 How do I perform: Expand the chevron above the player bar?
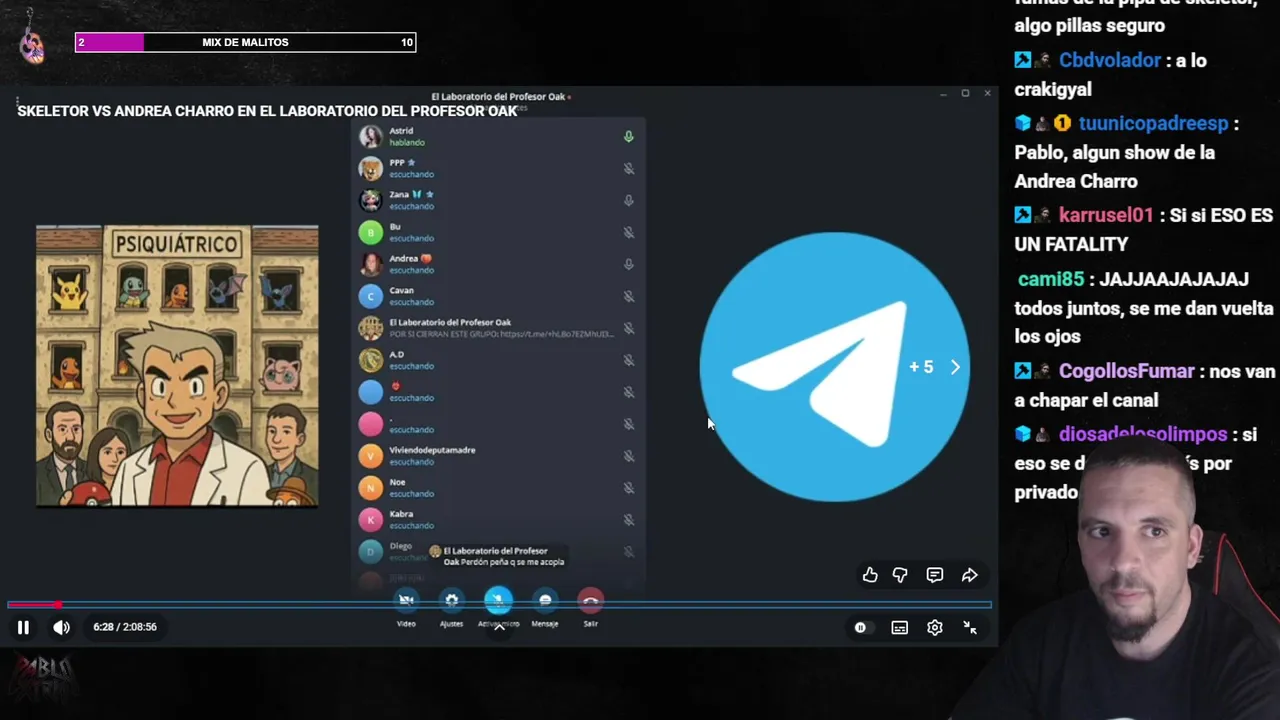click(499, 627)
